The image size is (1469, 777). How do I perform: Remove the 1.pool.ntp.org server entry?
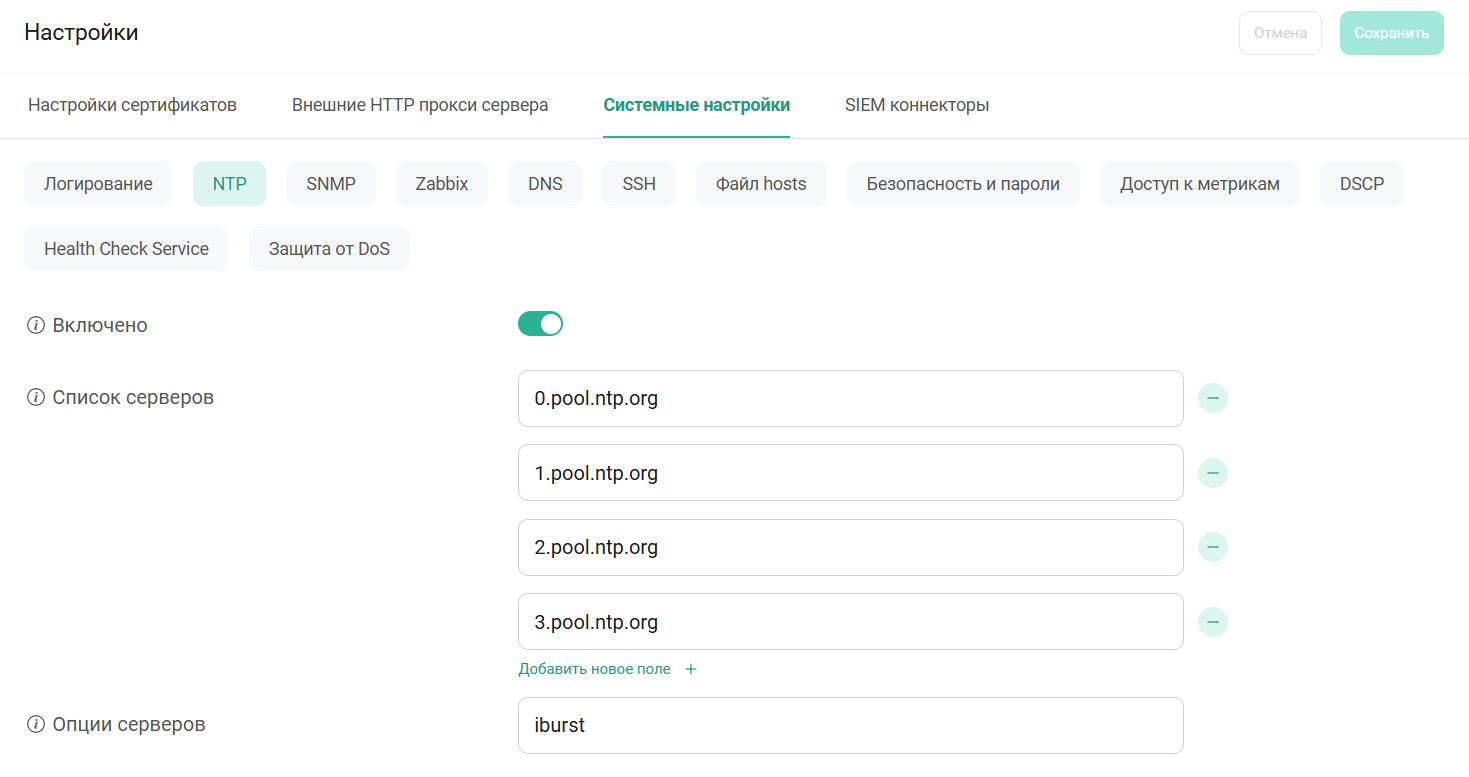click(x=1212, y=473)
